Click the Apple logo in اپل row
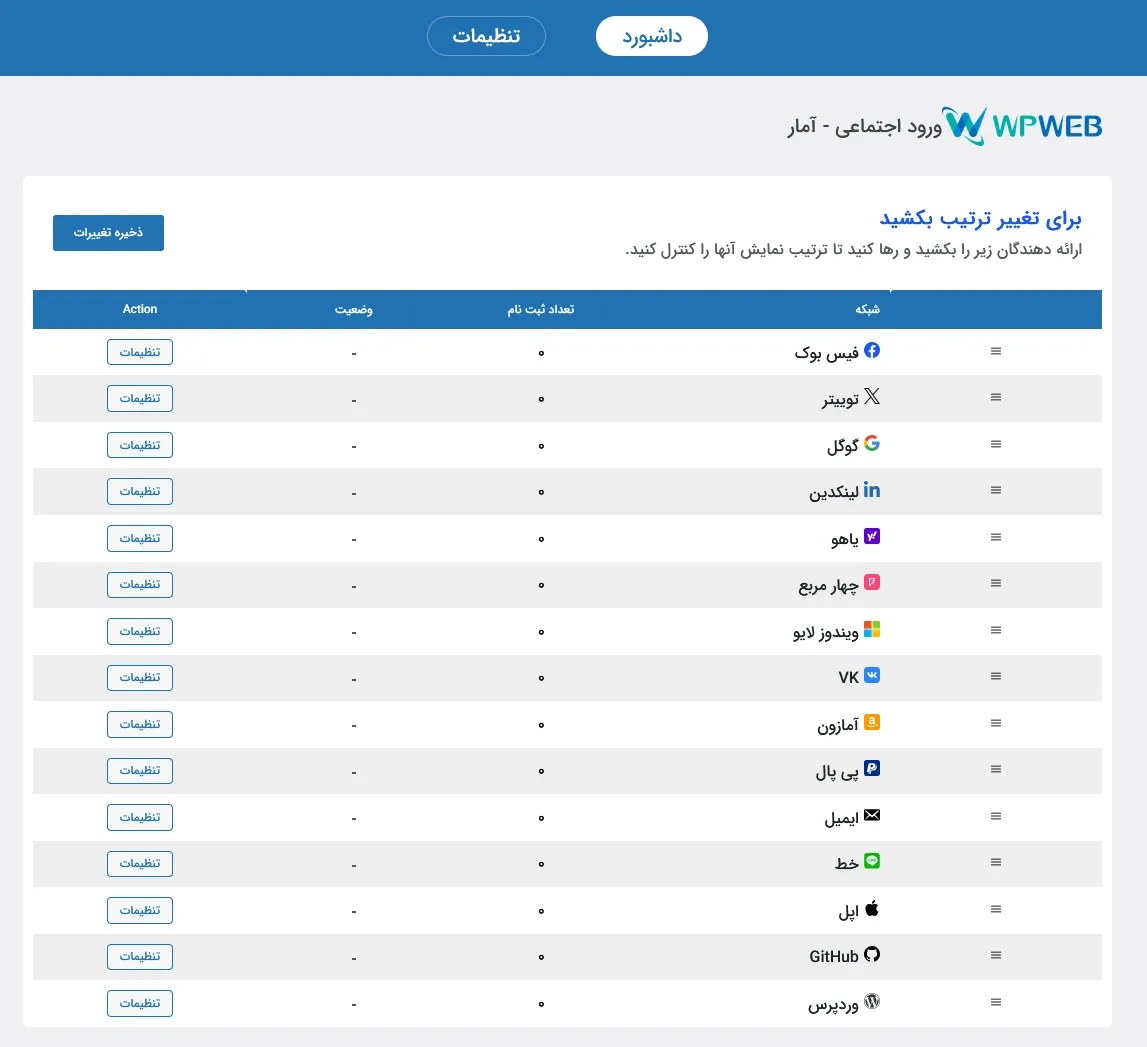Image resolution: width=1147 pixels, height=1047 pixels. click(x=871, y=909)
